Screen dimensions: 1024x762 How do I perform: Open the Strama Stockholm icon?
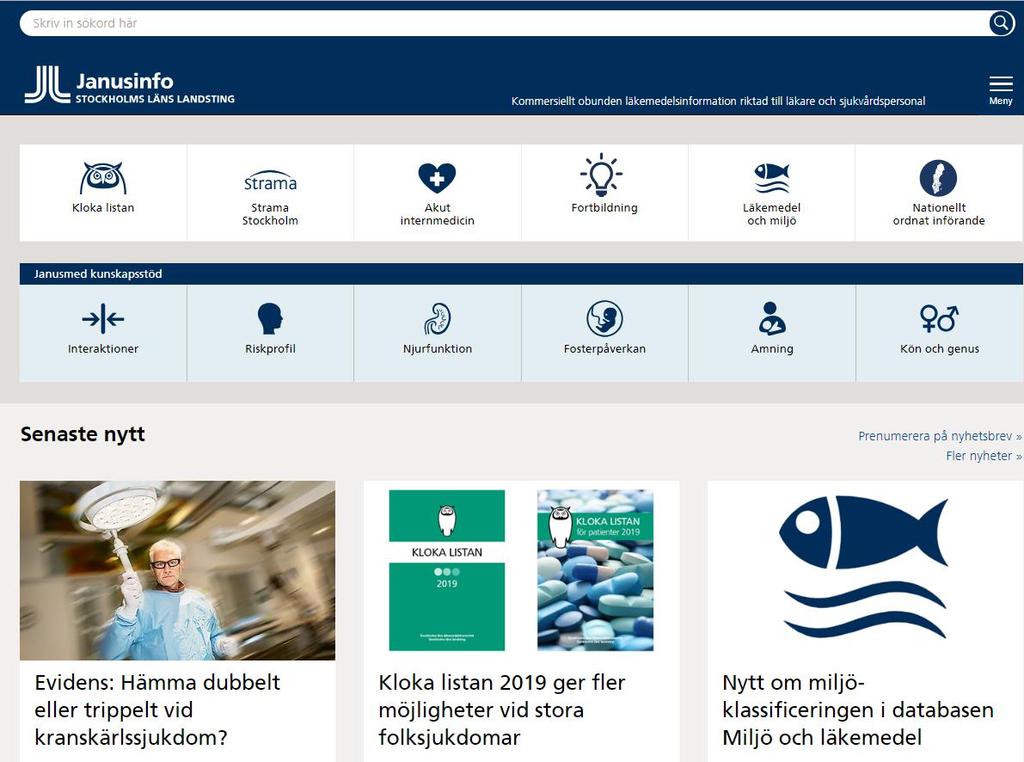click(x=270, y=181)
